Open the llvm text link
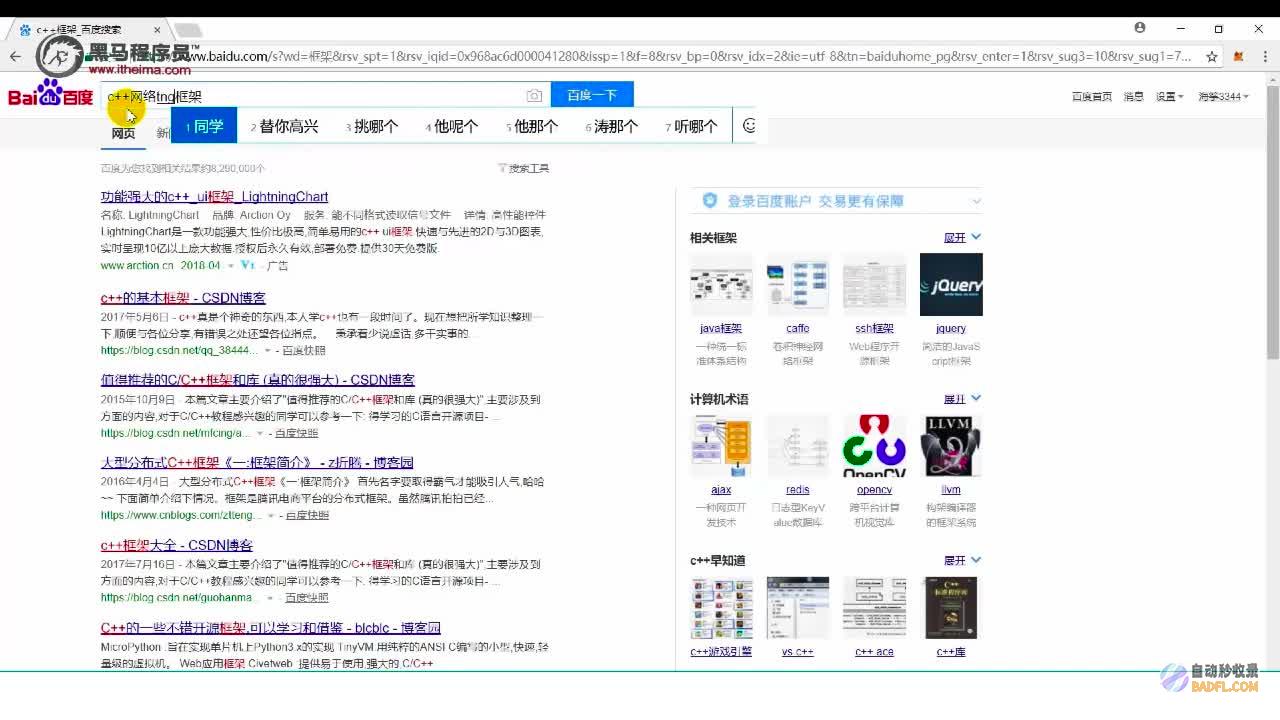The width and height of the screenshot is (1280, 720). 951,490
